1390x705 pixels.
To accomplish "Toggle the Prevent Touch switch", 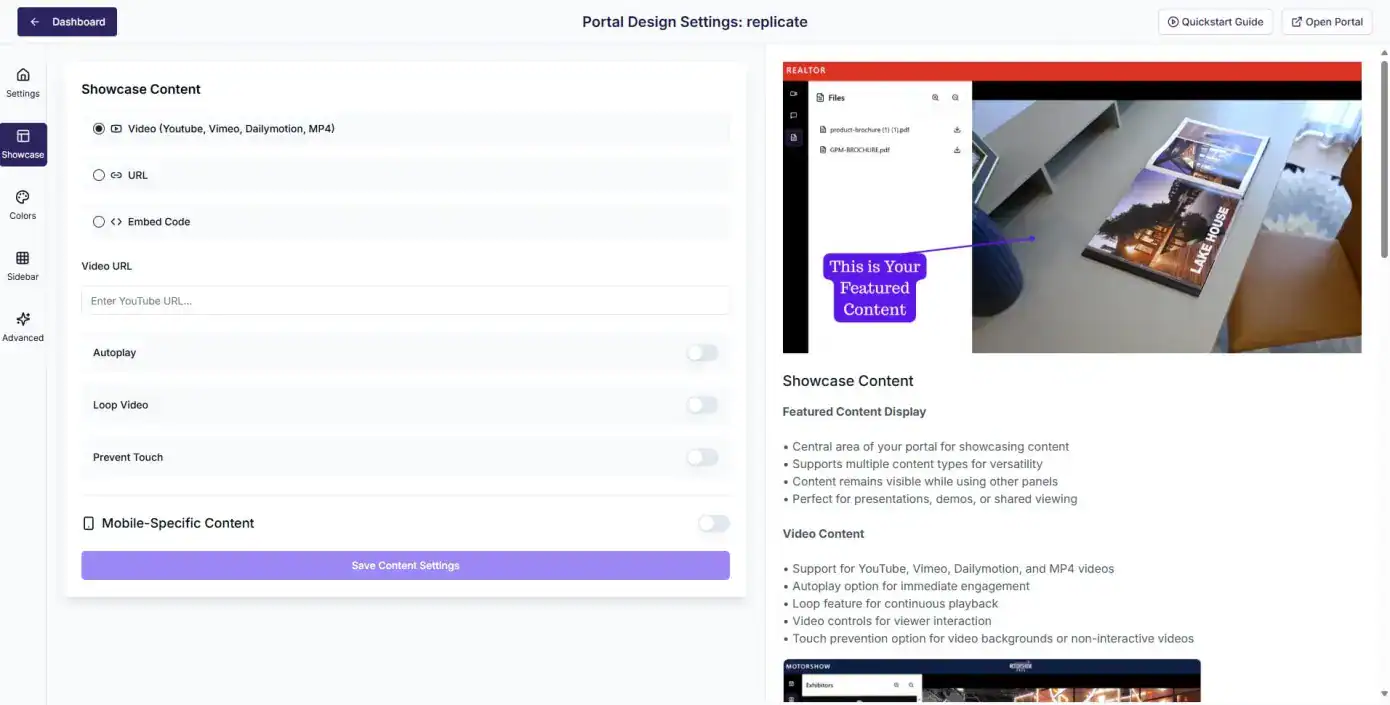I will pyautogui.click(x=702, y=457).
